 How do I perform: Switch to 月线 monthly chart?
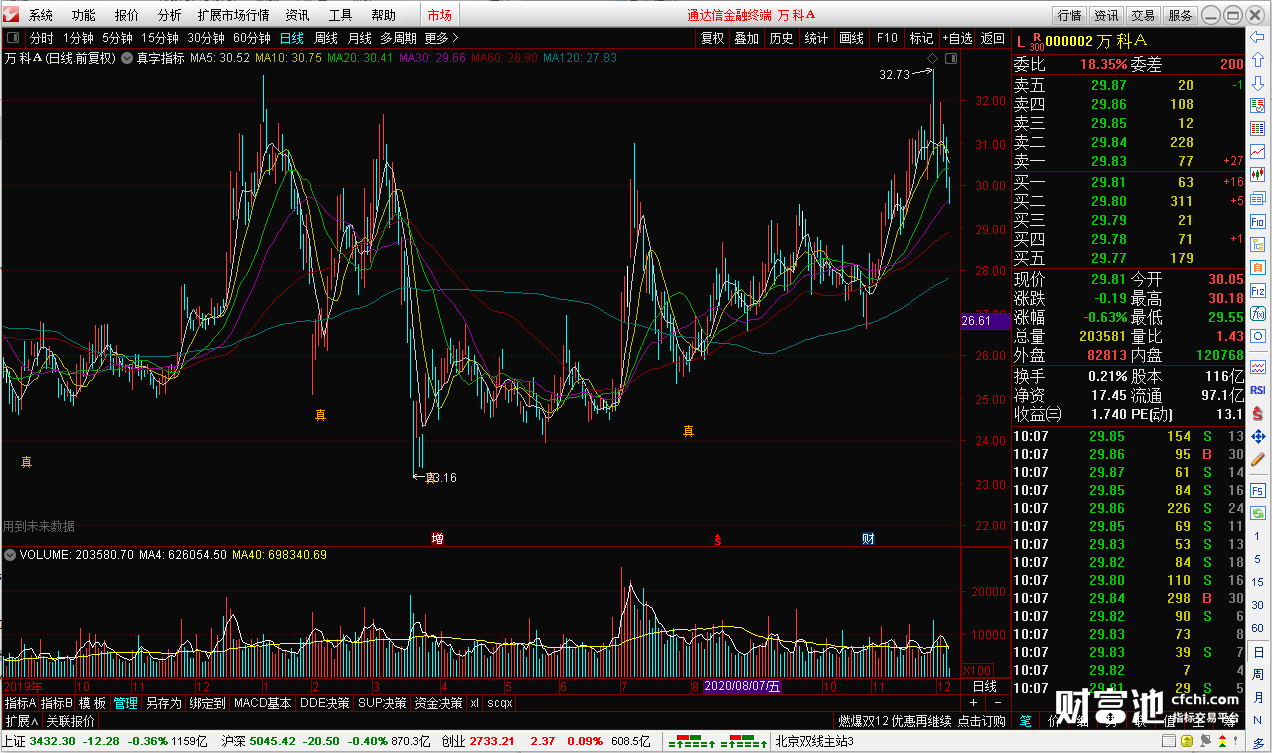click(359, 38)
